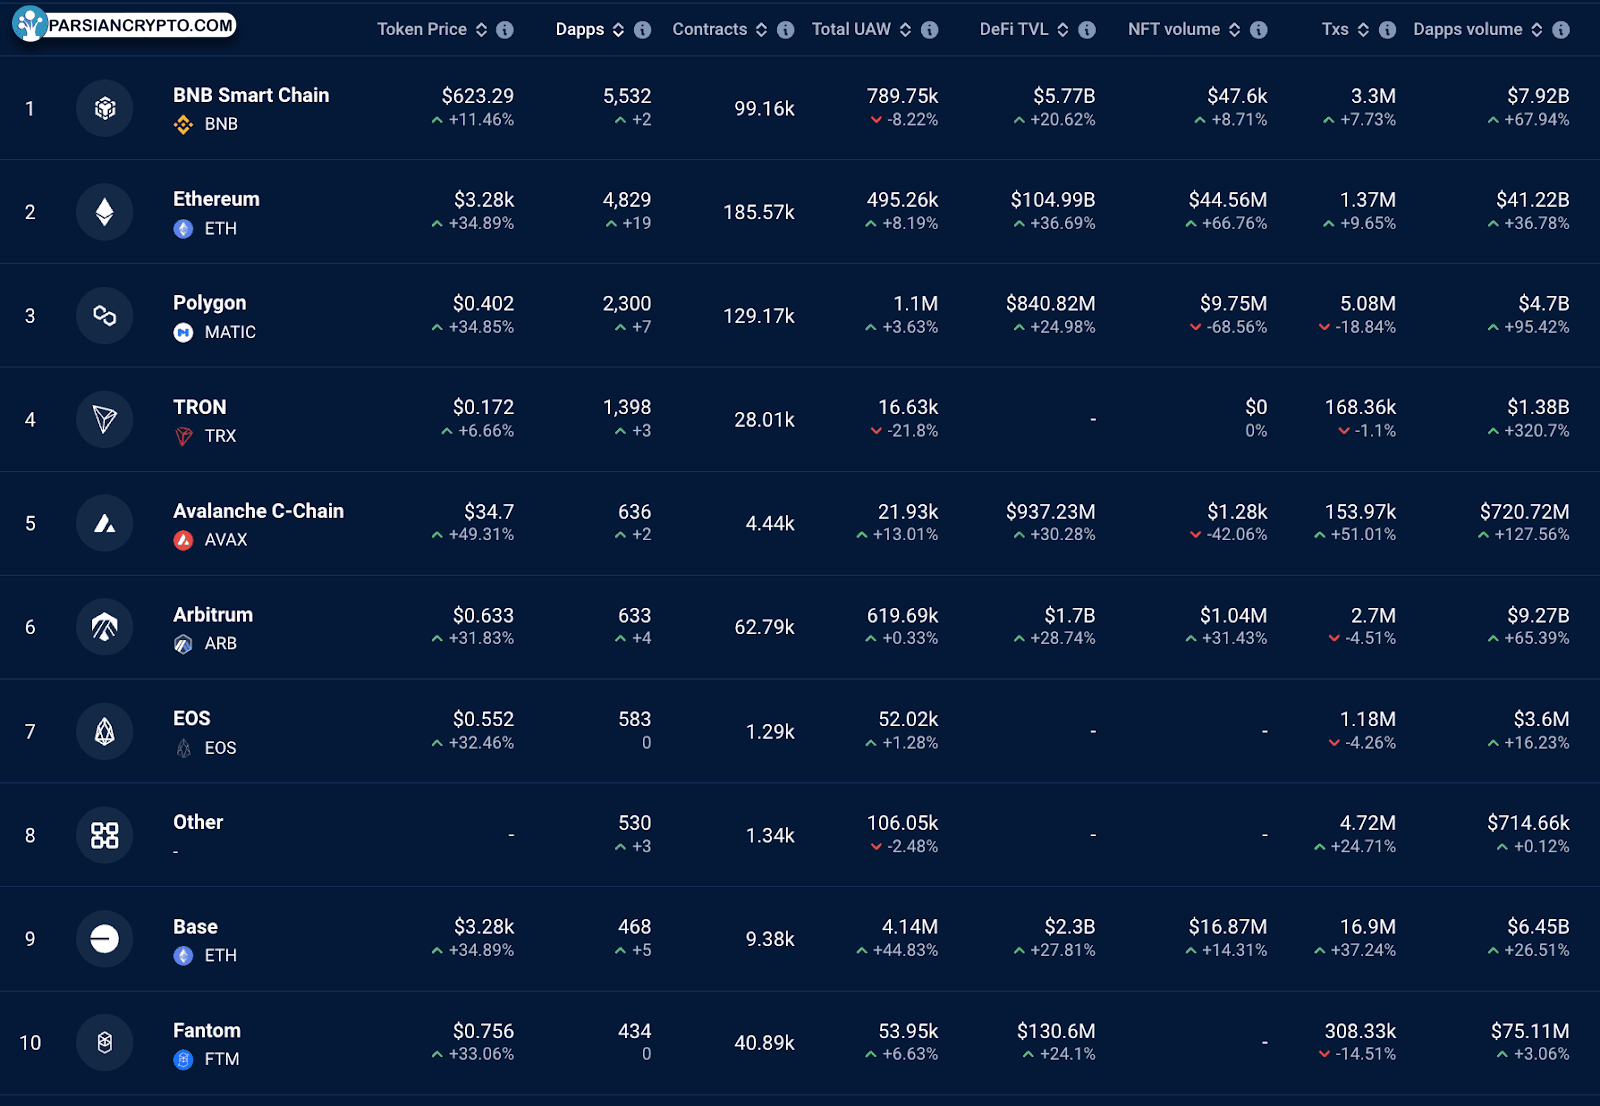
Task: Click the Contracts column header label
Action: pos(710,29)
